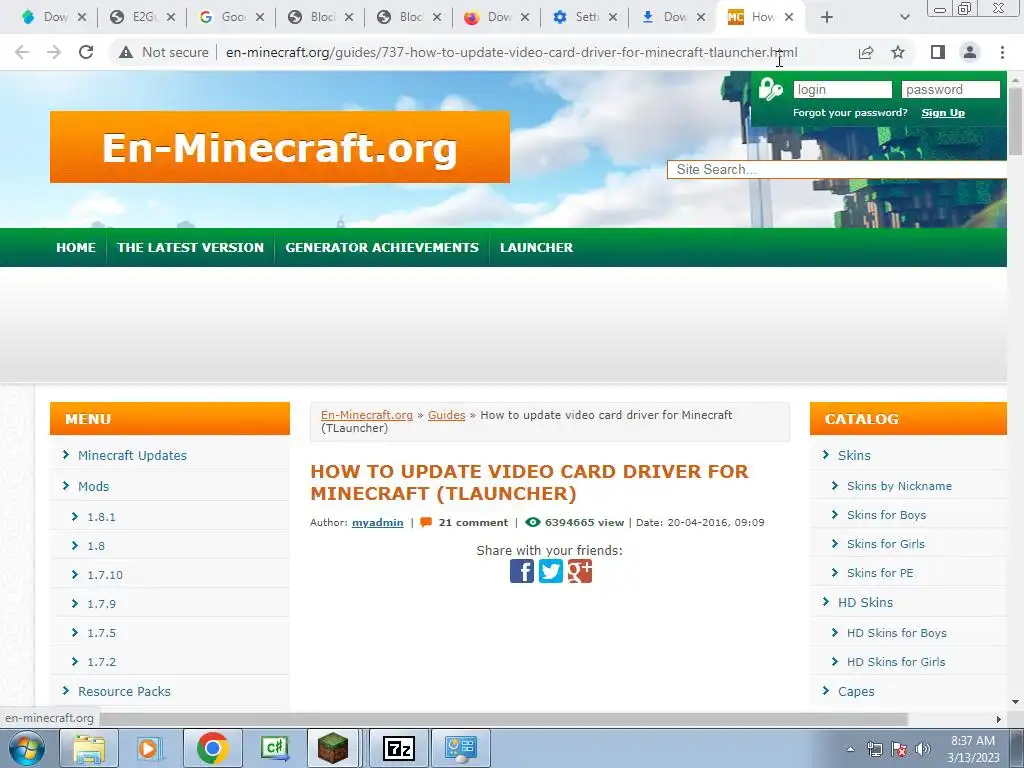Click the password input field
Image resolution: width=1024 pixels, height=768 pixels.
click(951, 89)
